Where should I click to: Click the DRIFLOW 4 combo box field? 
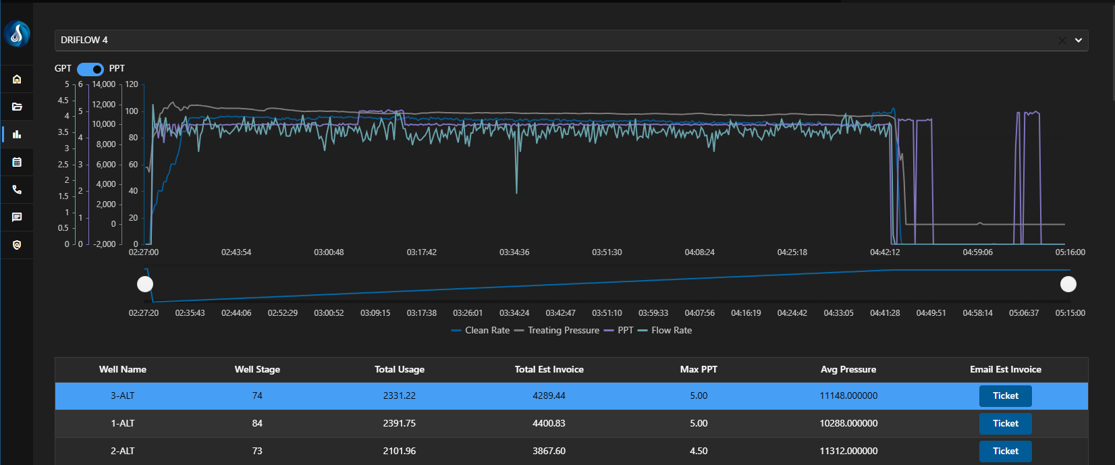pyautogui.click(x=550, y=40)
